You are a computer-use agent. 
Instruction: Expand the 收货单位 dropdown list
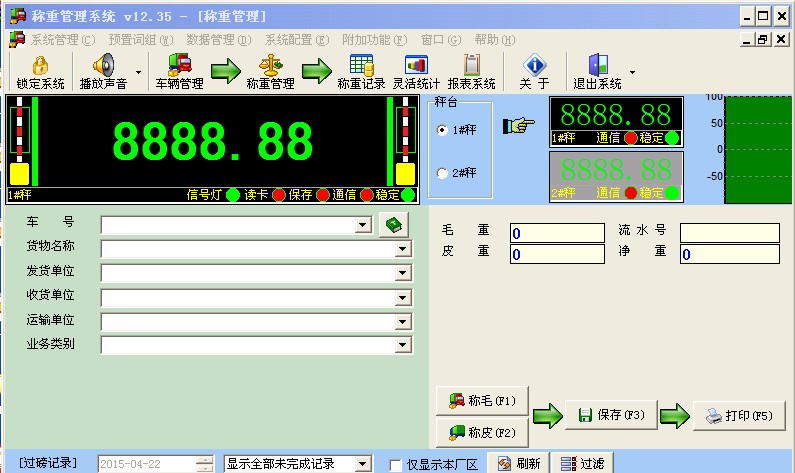(x=403, y=297)
